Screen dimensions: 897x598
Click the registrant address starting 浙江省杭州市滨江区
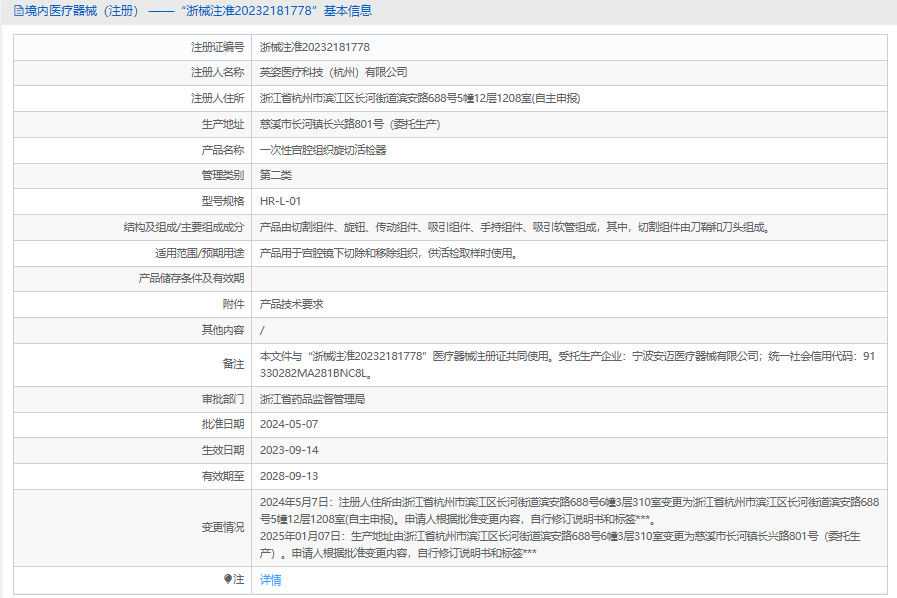(x=420, y=98)
